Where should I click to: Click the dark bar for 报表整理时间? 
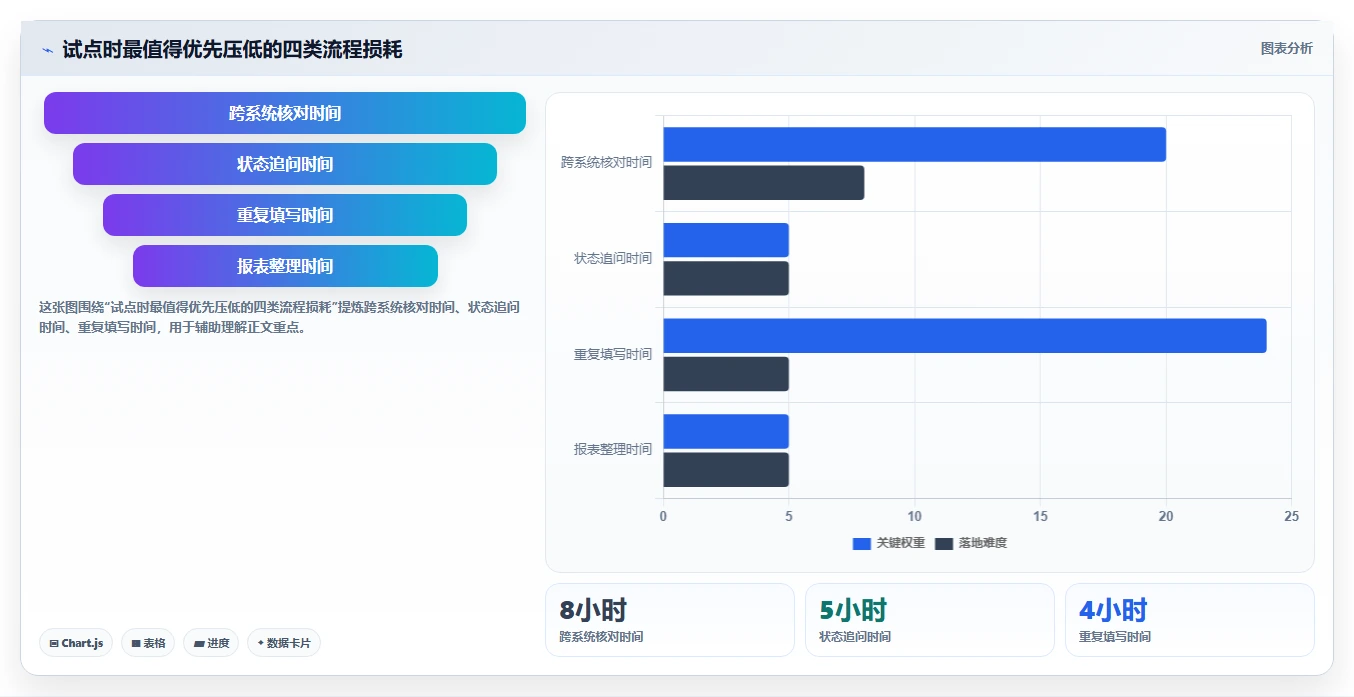click(x=726, y=470)
